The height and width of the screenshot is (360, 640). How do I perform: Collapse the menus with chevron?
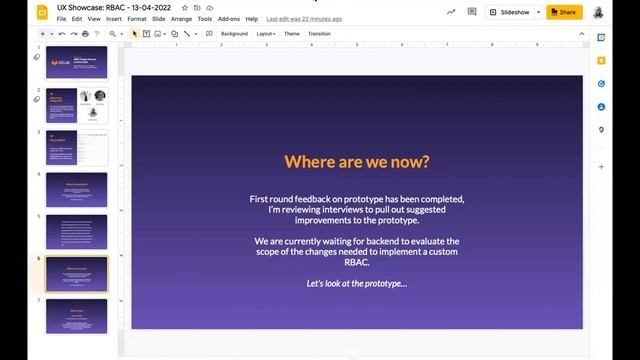coord(582,34)
